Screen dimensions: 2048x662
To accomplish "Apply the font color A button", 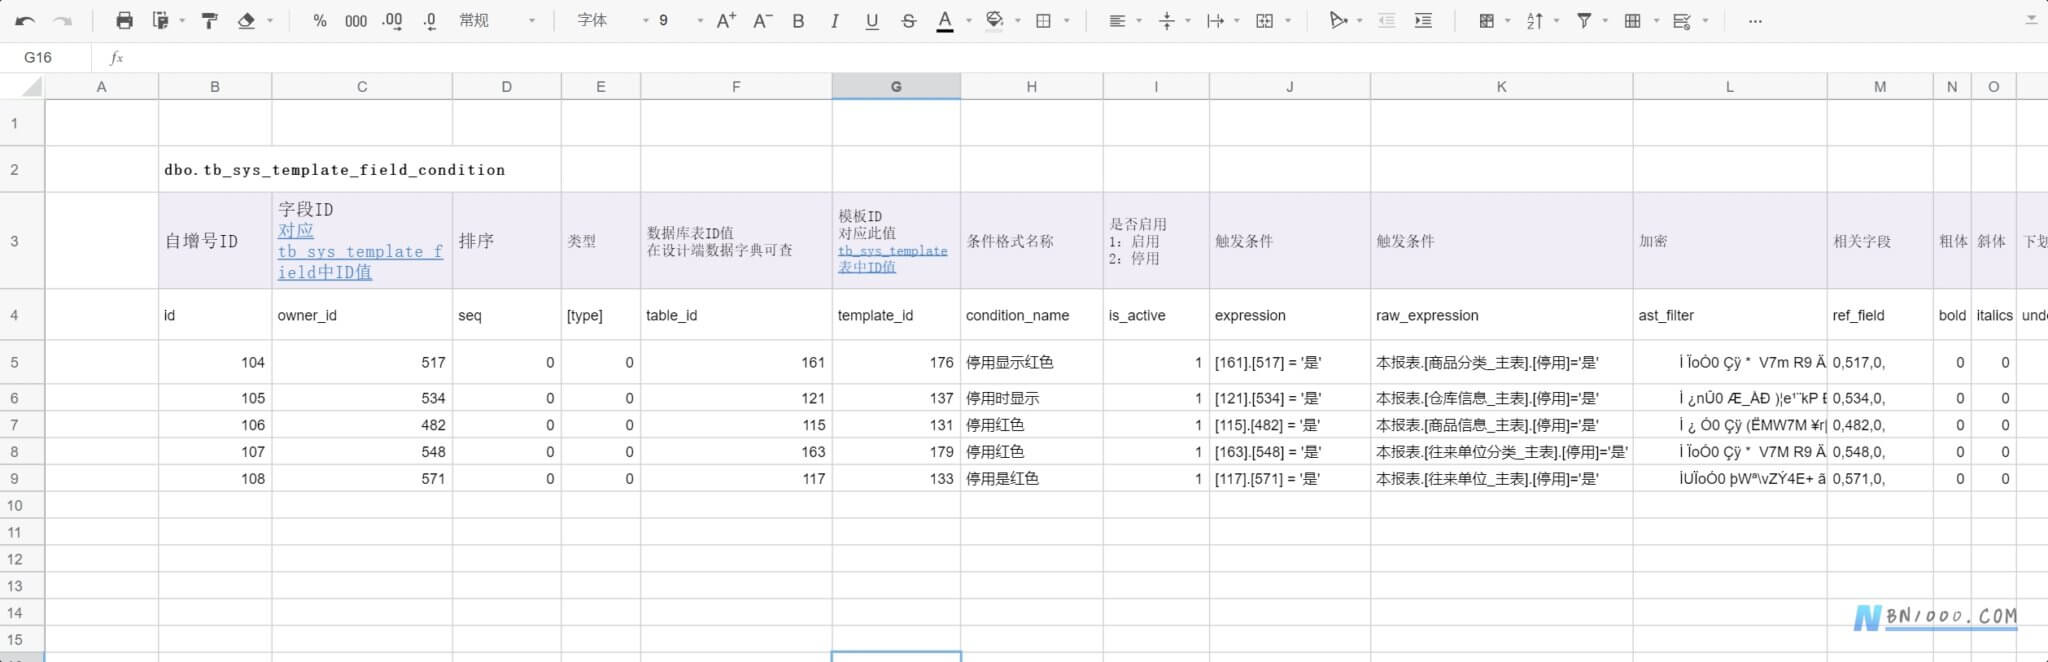I will coord(944,21).
